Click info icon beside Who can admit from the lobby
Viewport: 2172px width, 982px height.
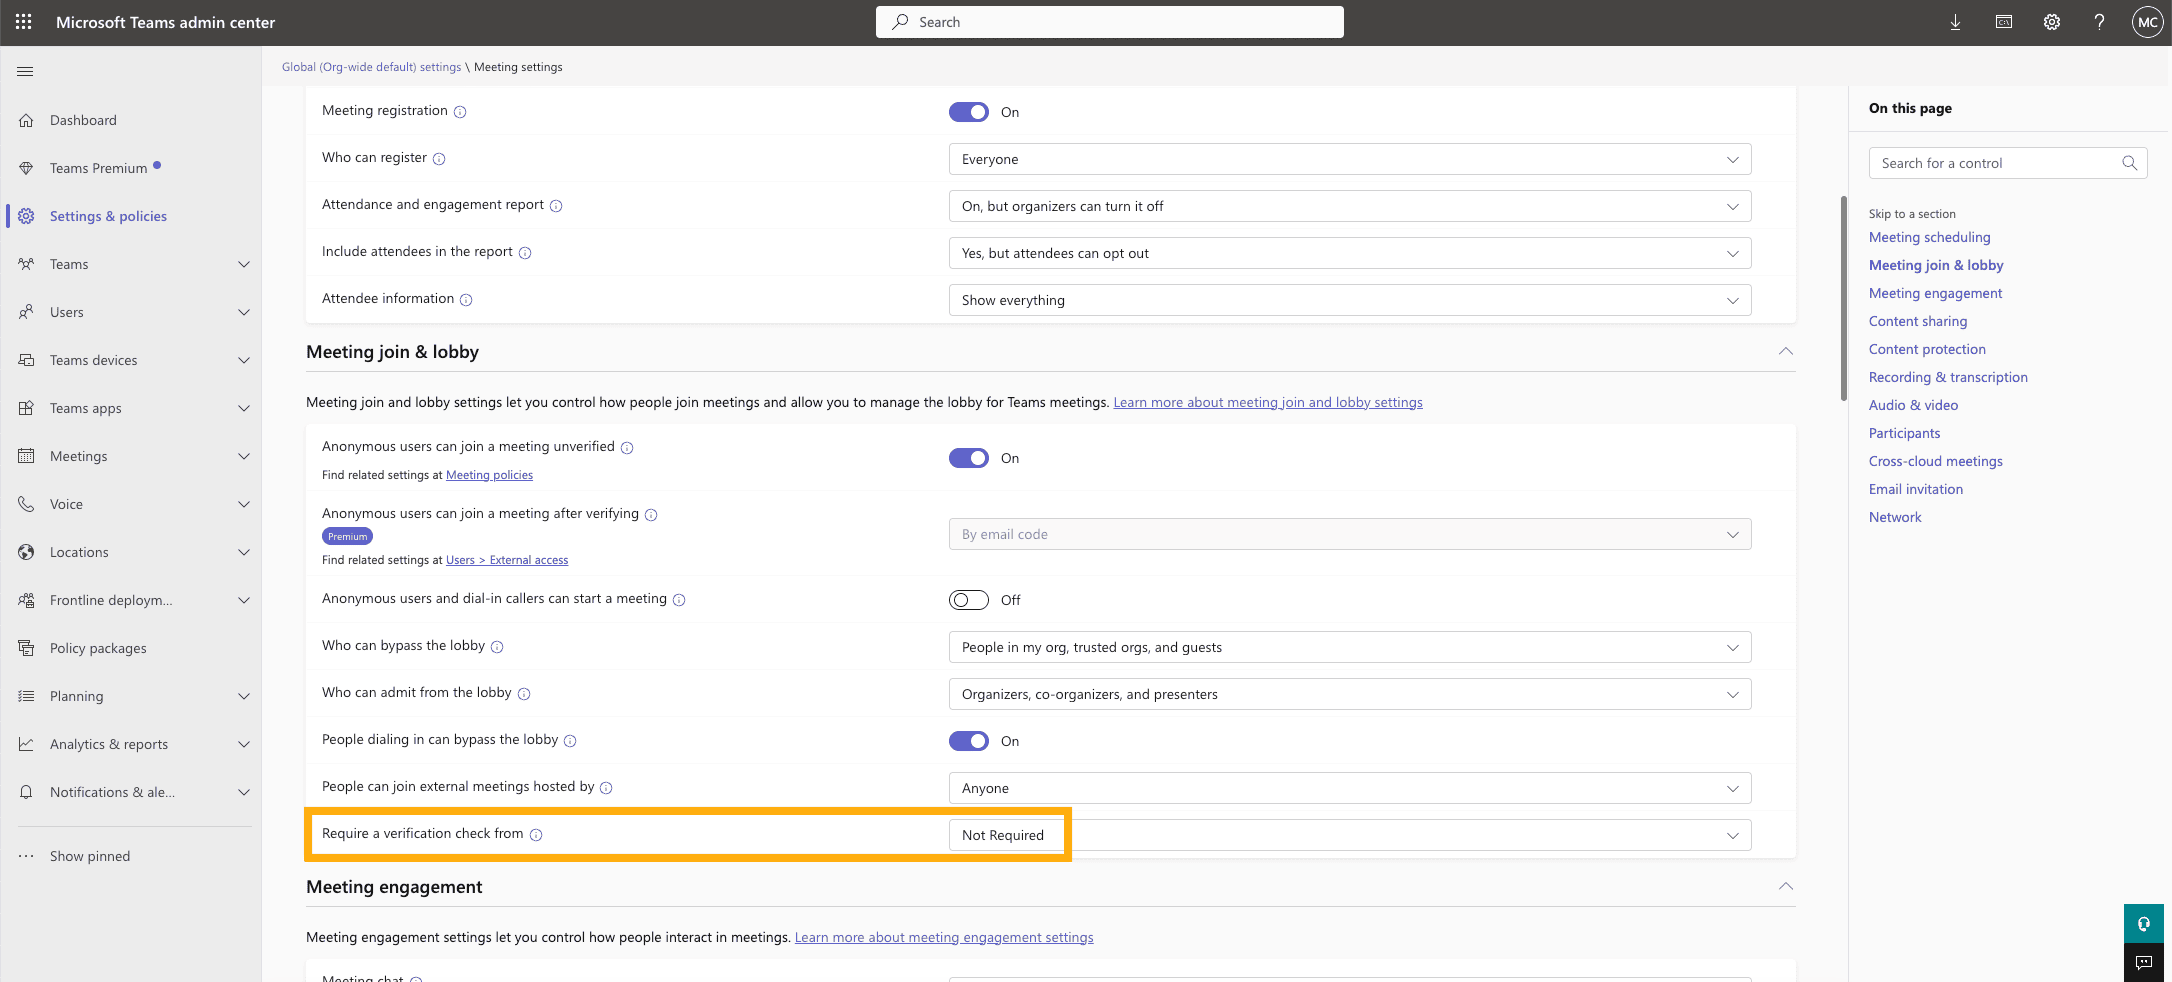pos(524,694)
